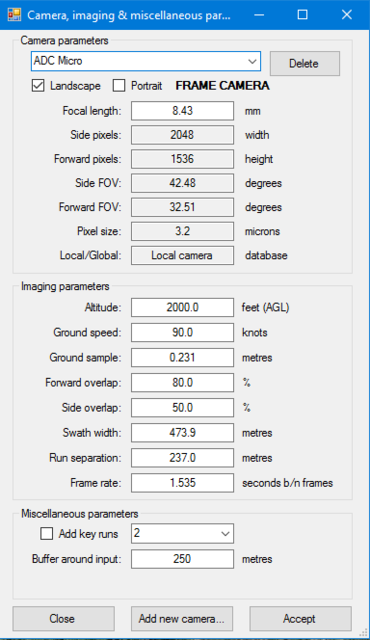
Task: Focus the Run separation field
Action: pyautogui.click(x=182, y=458)
